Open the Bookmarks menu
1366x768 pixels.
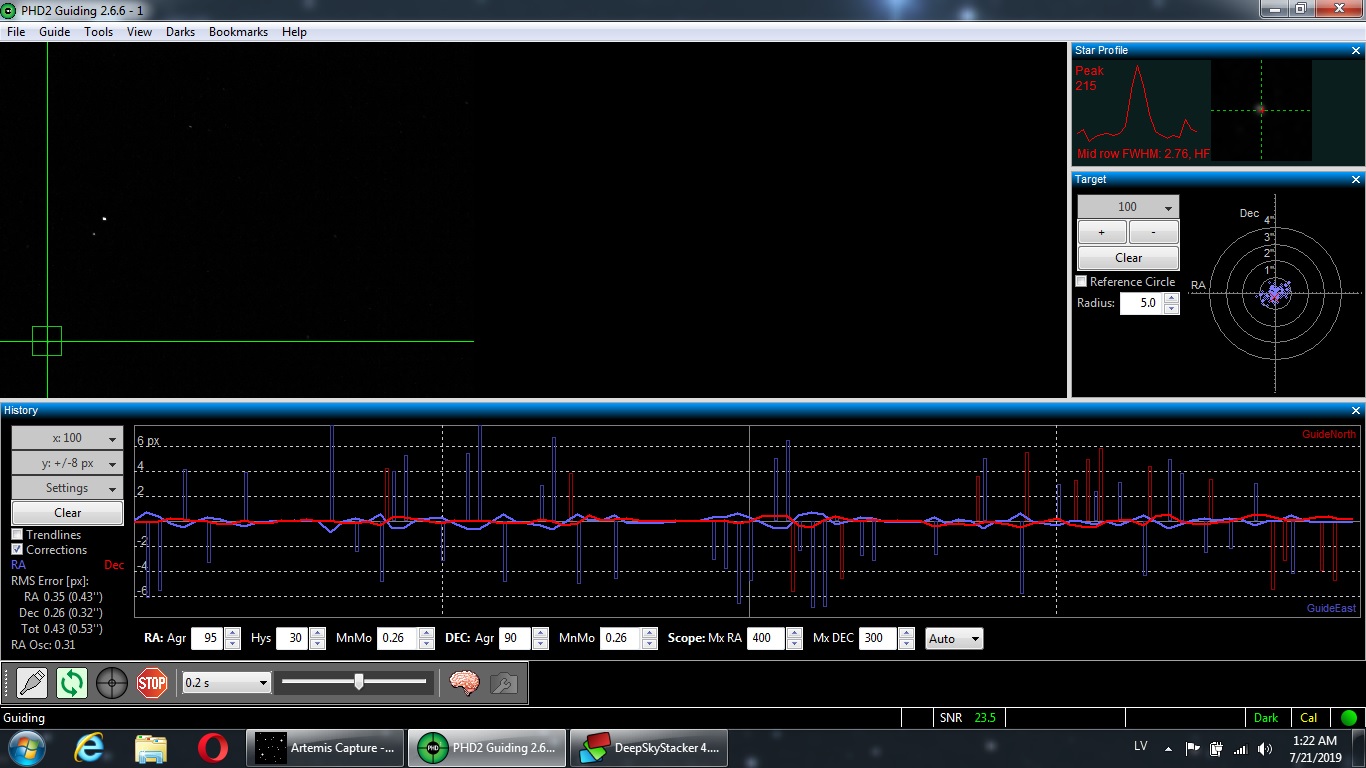point(238,32)
